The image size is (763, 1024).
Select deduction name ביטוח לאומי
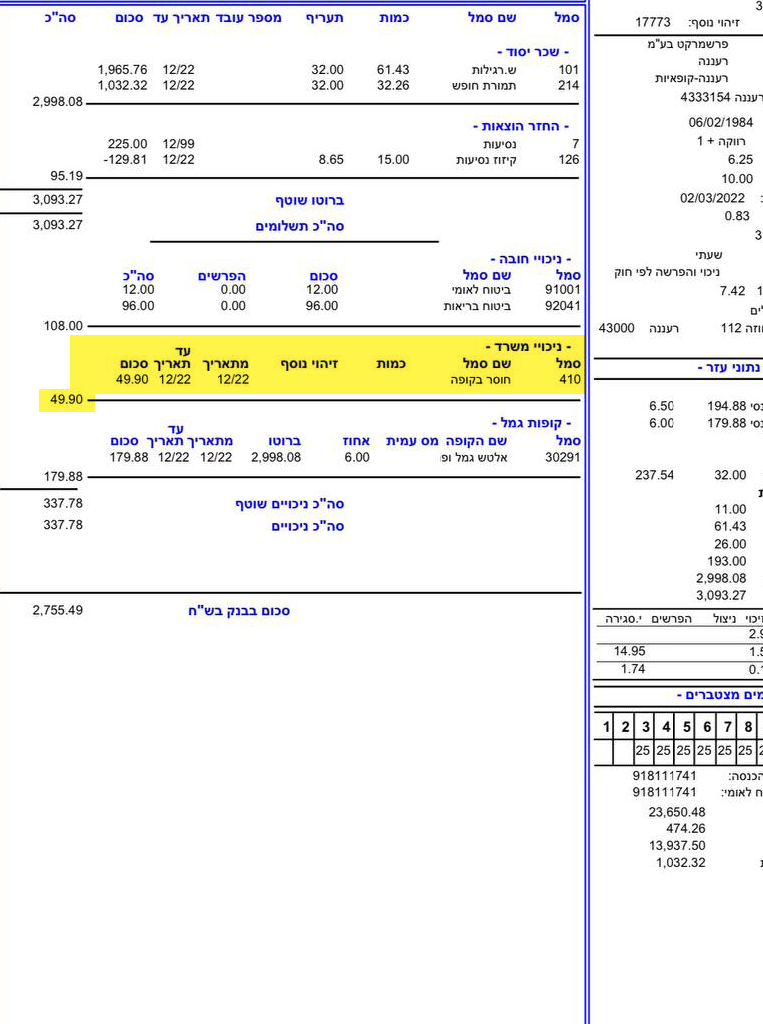pyautogui.click(x=481, y=290)
